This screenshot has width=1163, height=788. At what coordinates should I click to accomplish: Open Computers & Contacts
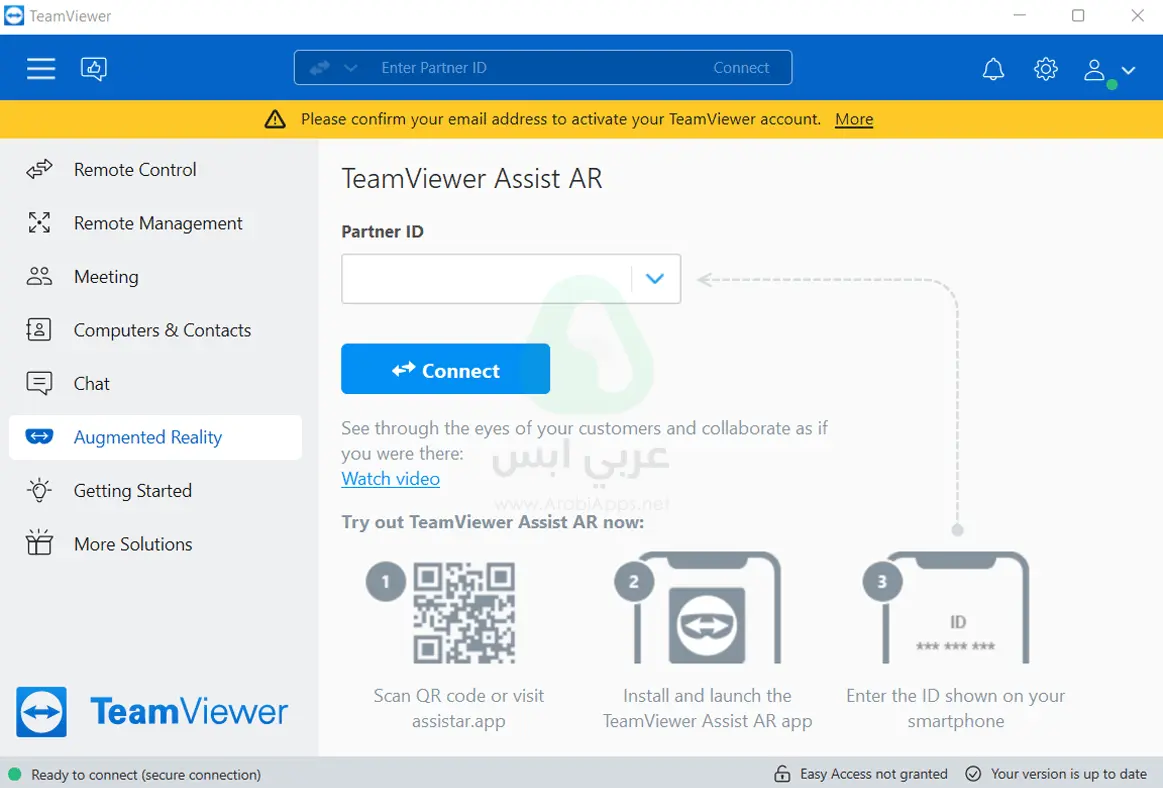[x=162, y=330]
